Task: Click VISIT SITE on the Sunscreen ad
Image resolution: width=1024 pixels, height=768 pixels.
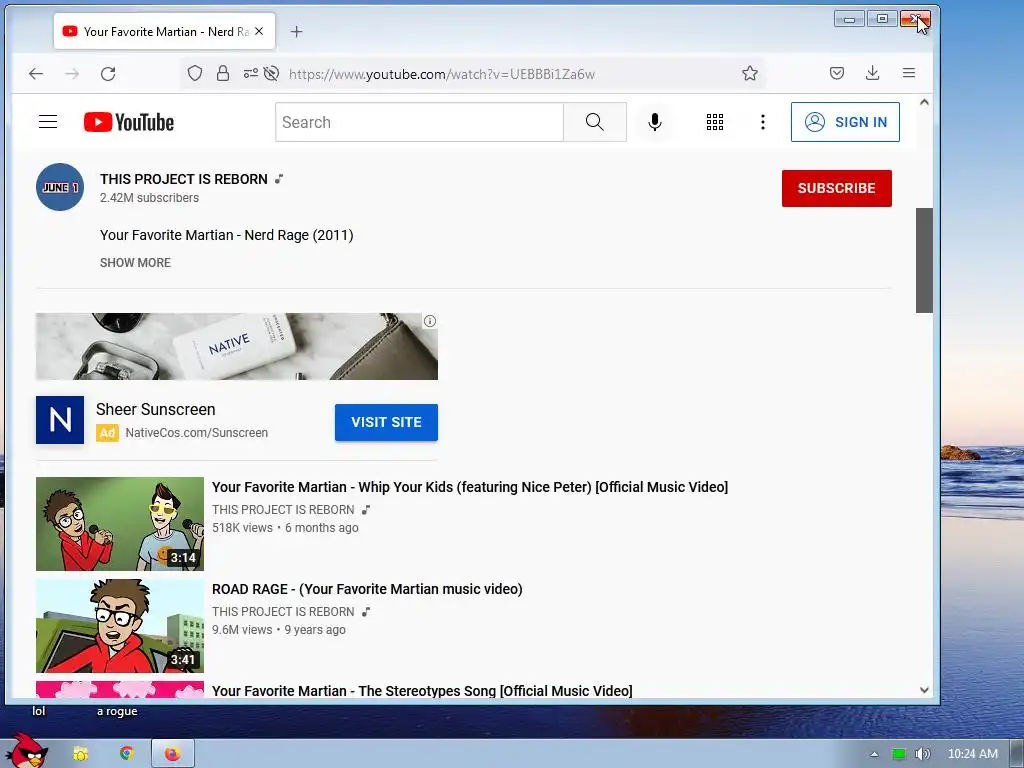Action: 386,422
